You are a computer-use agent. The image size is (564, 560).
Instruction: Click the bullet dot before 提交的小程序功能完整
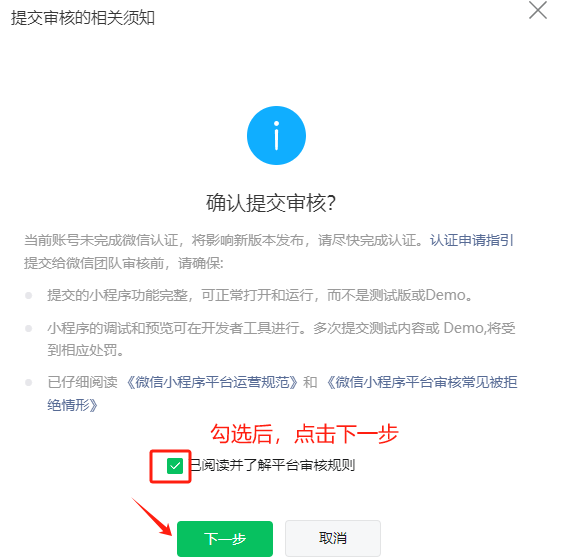click(x=28, y=295)
